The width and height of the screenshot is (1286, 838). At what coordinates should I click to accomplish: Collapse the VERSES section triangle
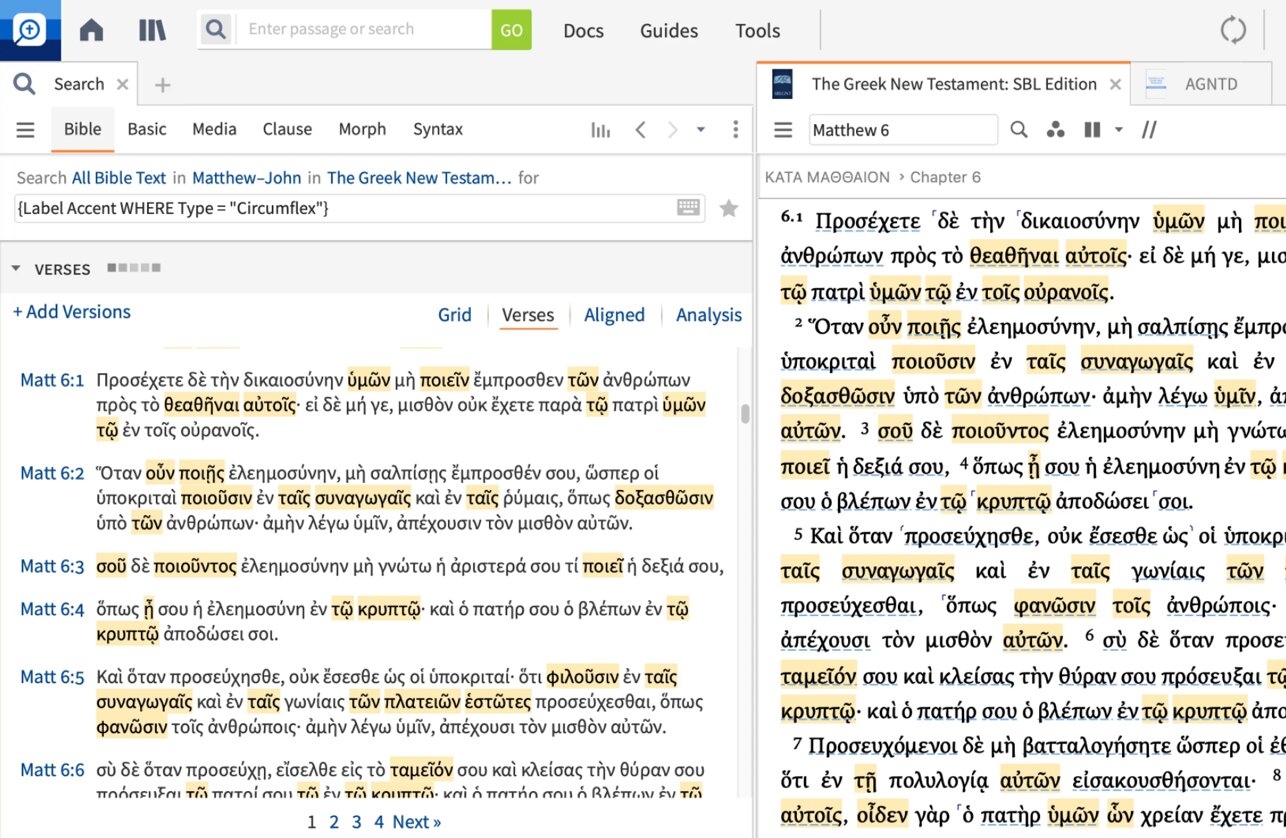tap(16, 269)
